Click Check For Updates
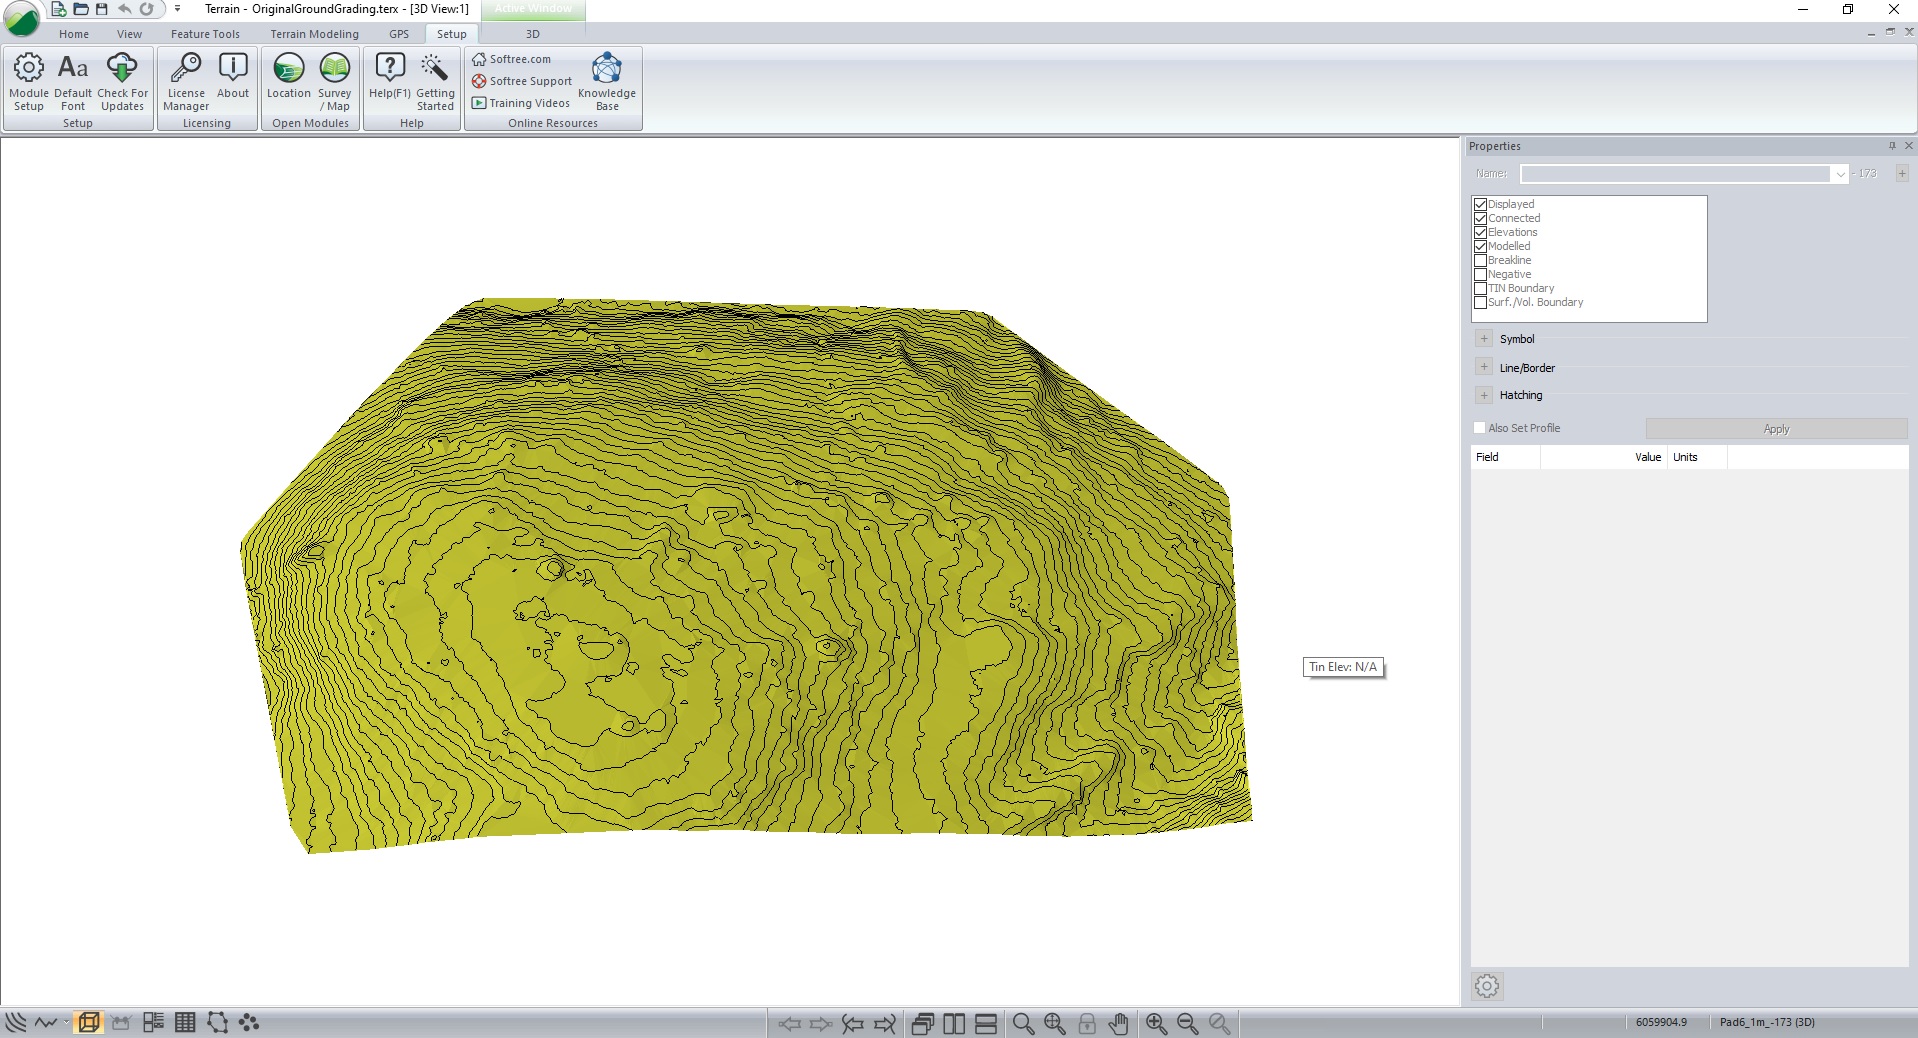 [122, 82]
